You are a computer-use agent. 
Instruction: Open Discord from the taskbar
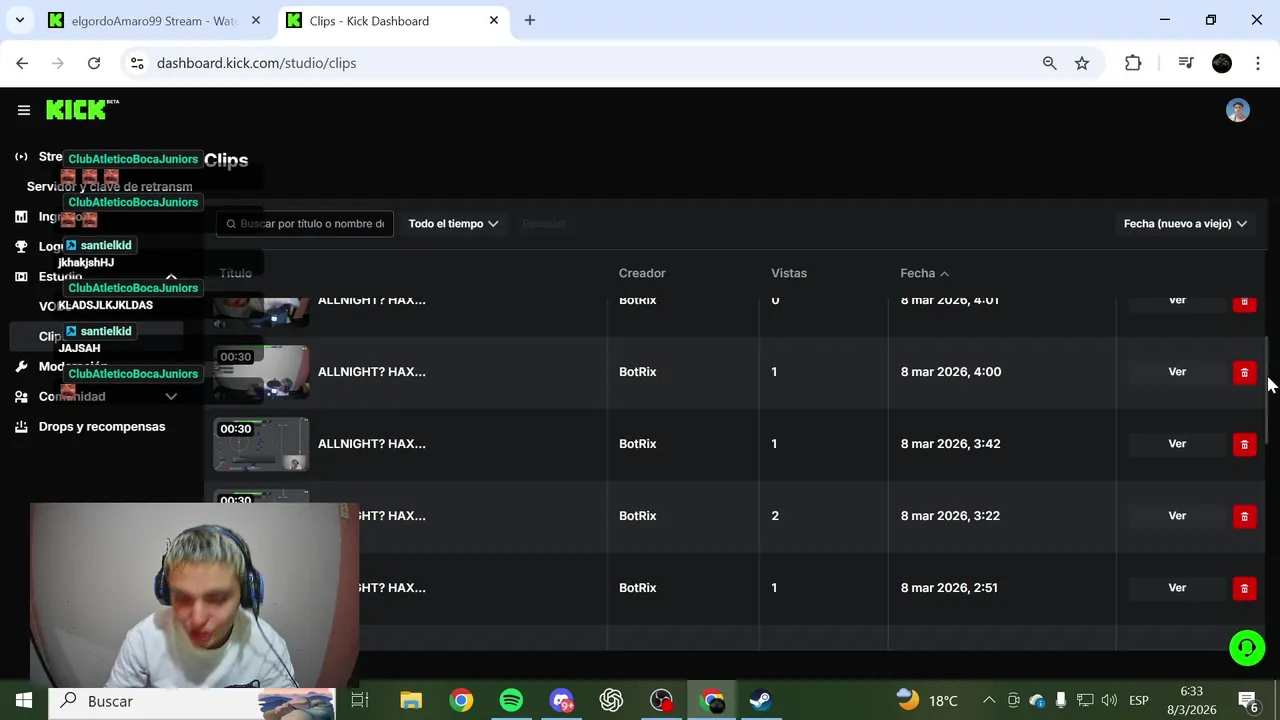561,701
